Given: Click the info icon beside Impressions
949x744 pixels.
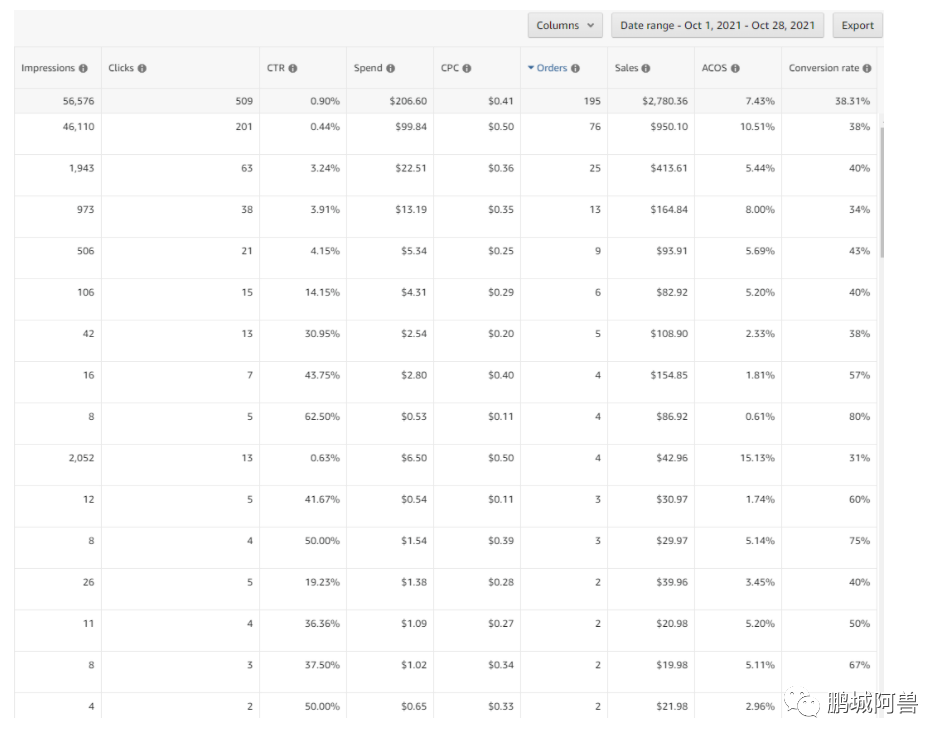Looking at the screenshot, I should pyautogui.click(x=83, y=69).
